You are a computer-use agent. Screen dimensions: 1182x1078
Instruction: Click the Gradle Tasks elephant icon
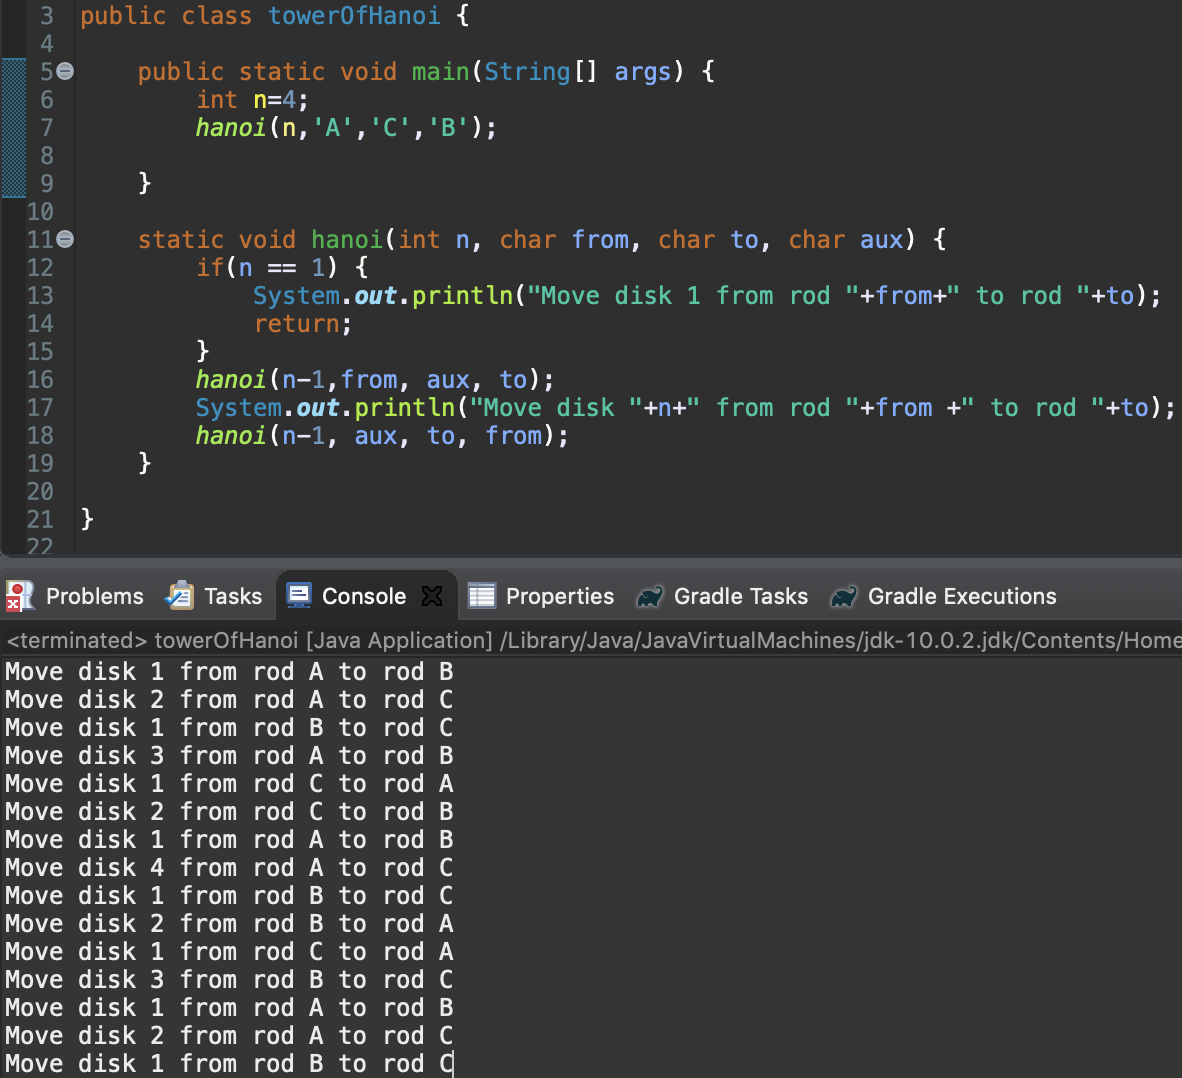[651, 595]
